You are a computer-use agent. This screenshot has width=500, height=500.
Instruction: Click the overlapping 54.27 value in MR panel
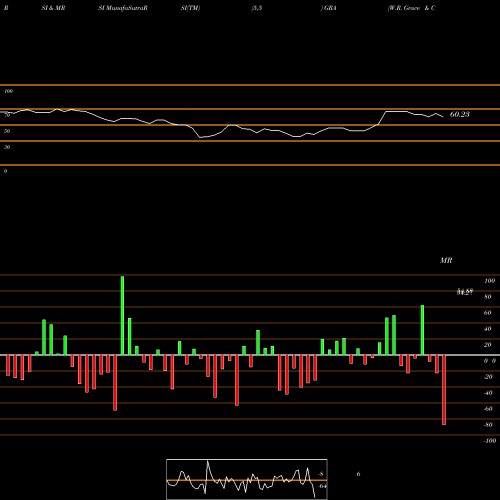coord(465,292)
